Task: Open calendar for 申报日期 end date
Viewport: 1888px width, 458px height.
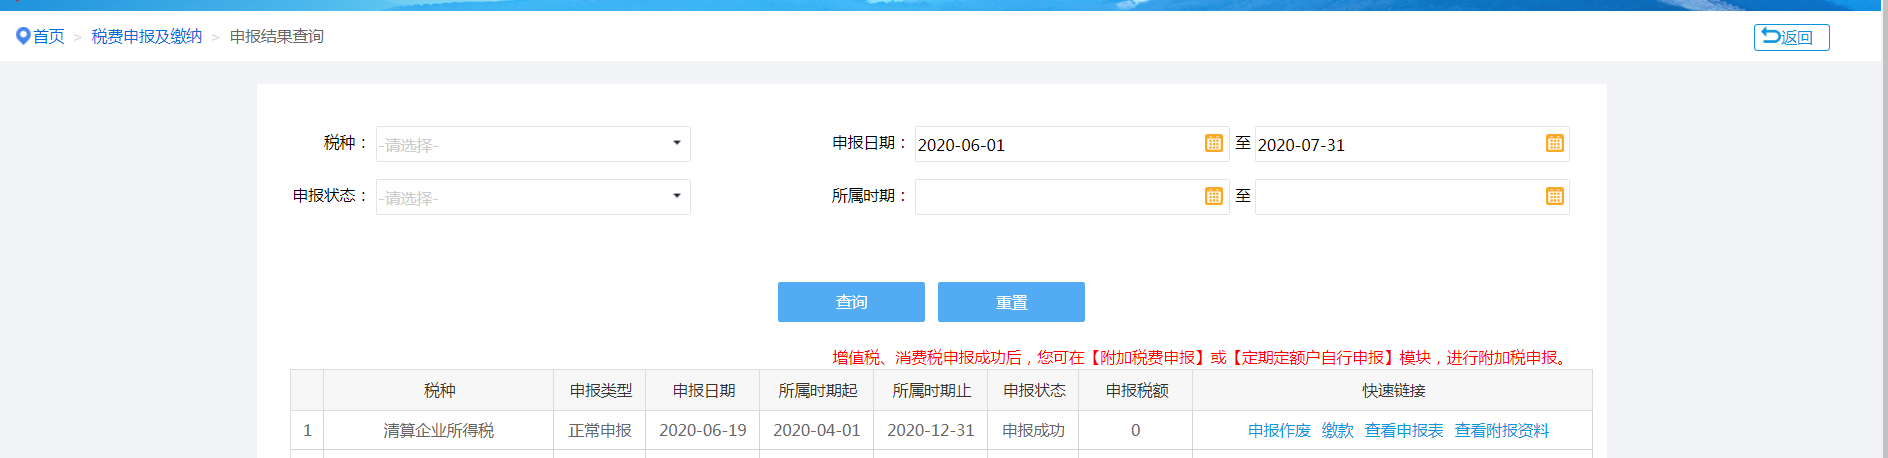Action: (x=1555, y=143)
